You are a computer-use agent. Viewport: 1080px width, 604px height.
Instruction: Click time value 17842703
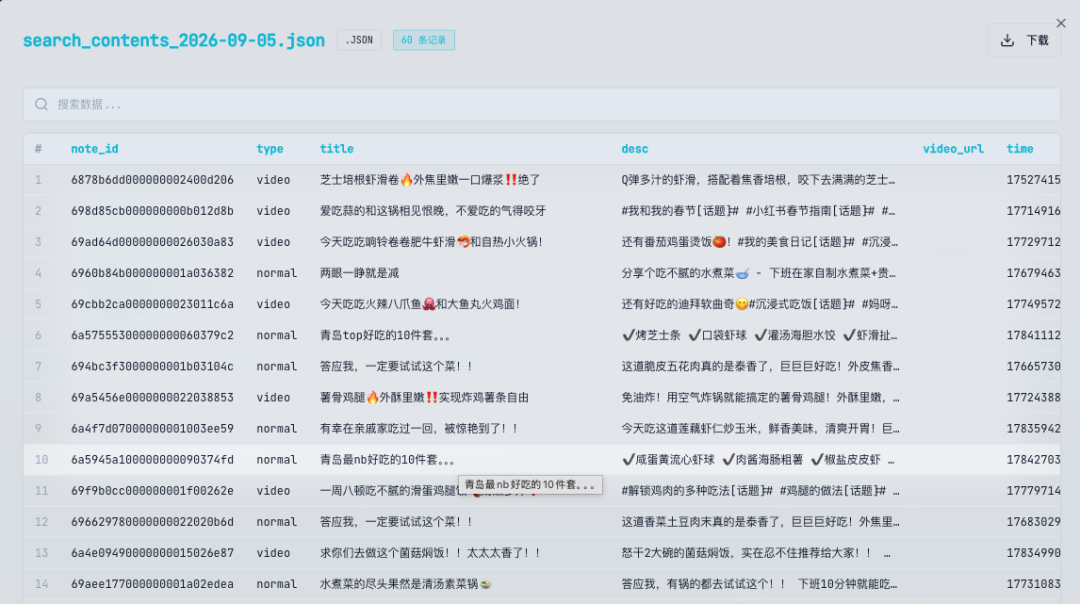tap(1033, 459)
